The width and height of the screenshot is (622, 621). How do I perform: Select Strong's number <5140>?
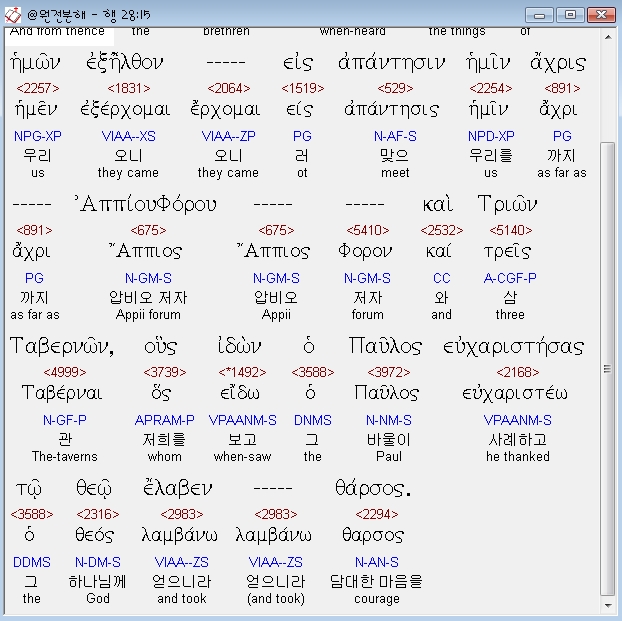point(511,230)
